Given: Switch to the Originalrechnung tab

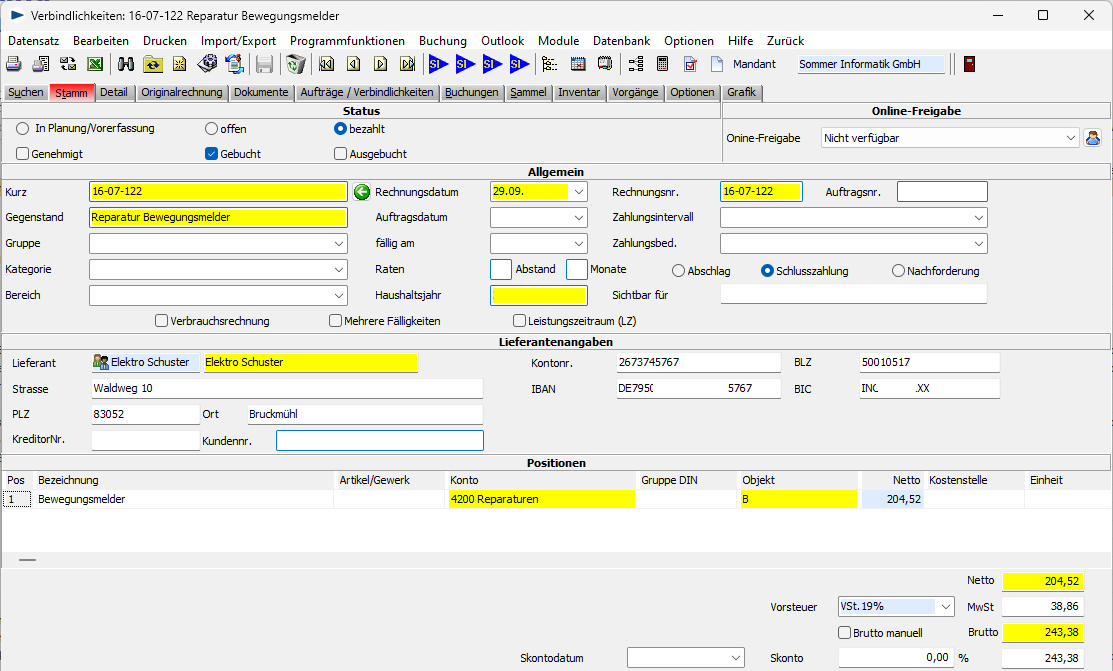Looking at the screenshot, I should 181,92.
